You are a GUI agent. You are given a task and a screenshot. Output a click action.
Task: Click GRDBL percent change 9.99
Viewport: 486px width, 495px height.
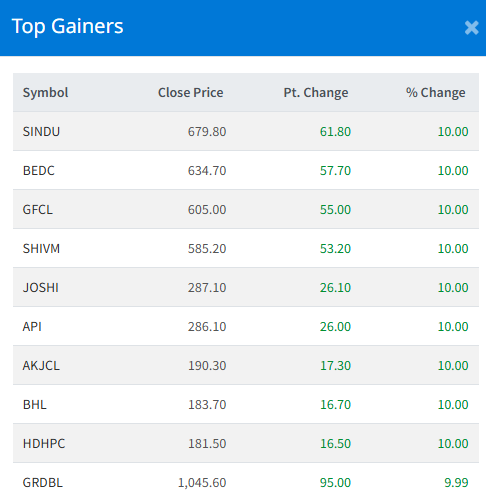pyautogui.click(x=456, y=482)
